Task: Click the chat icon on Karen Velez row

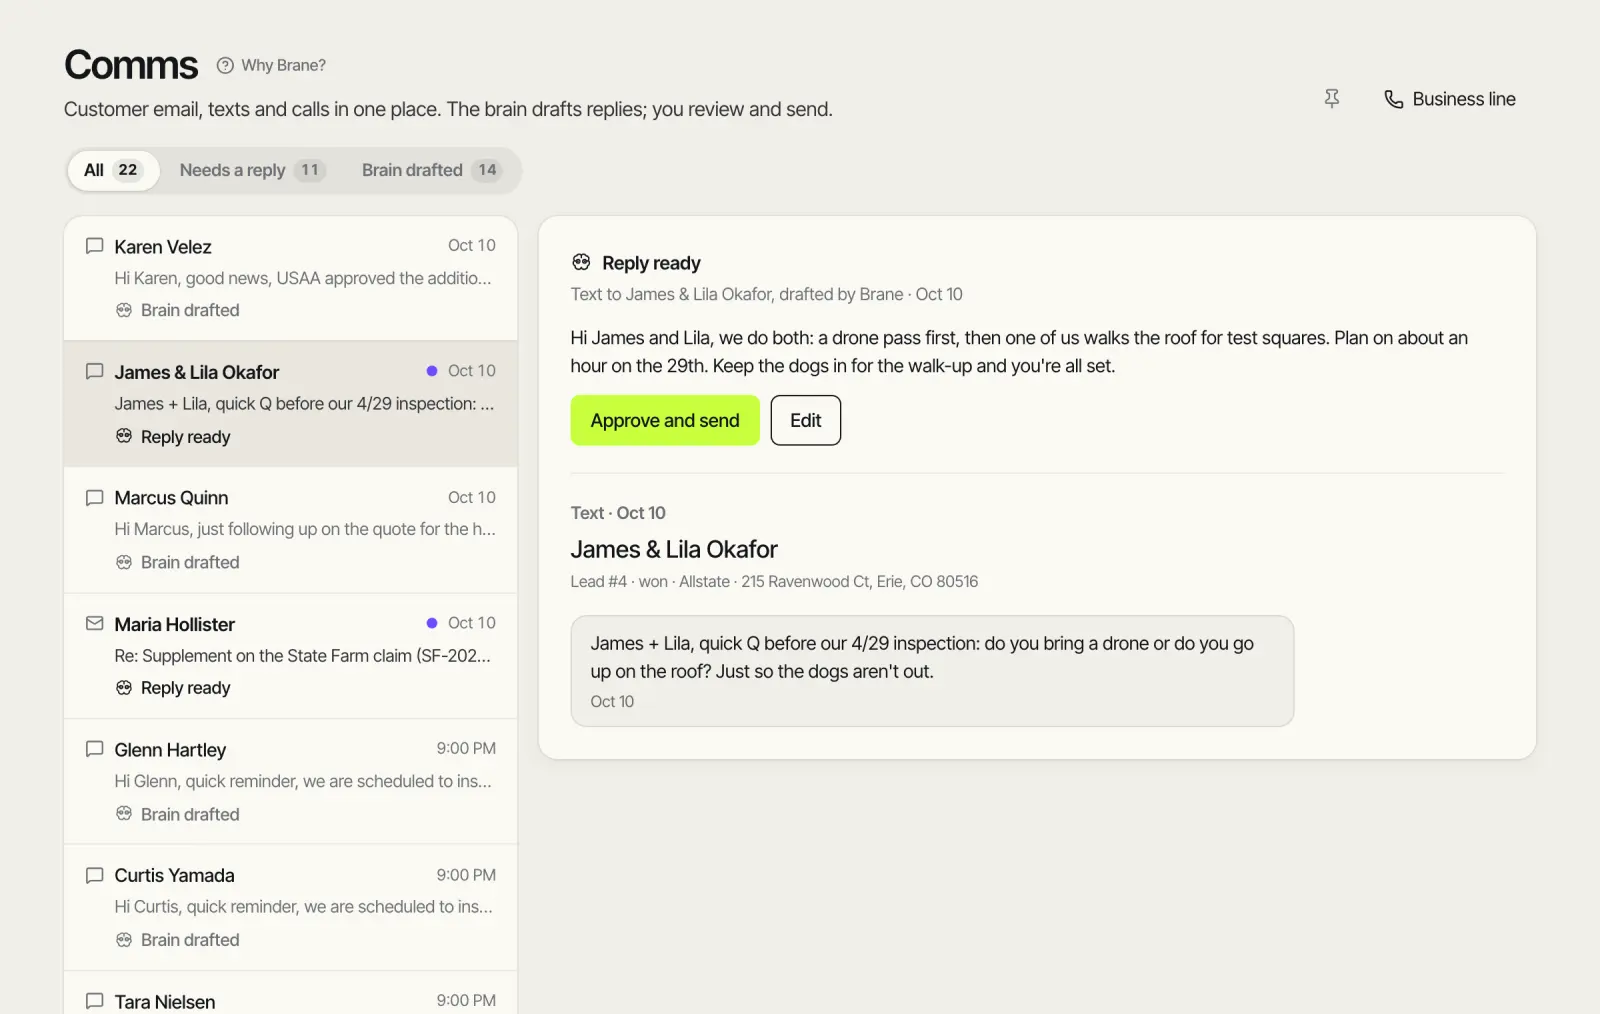Action: (95, 246)
